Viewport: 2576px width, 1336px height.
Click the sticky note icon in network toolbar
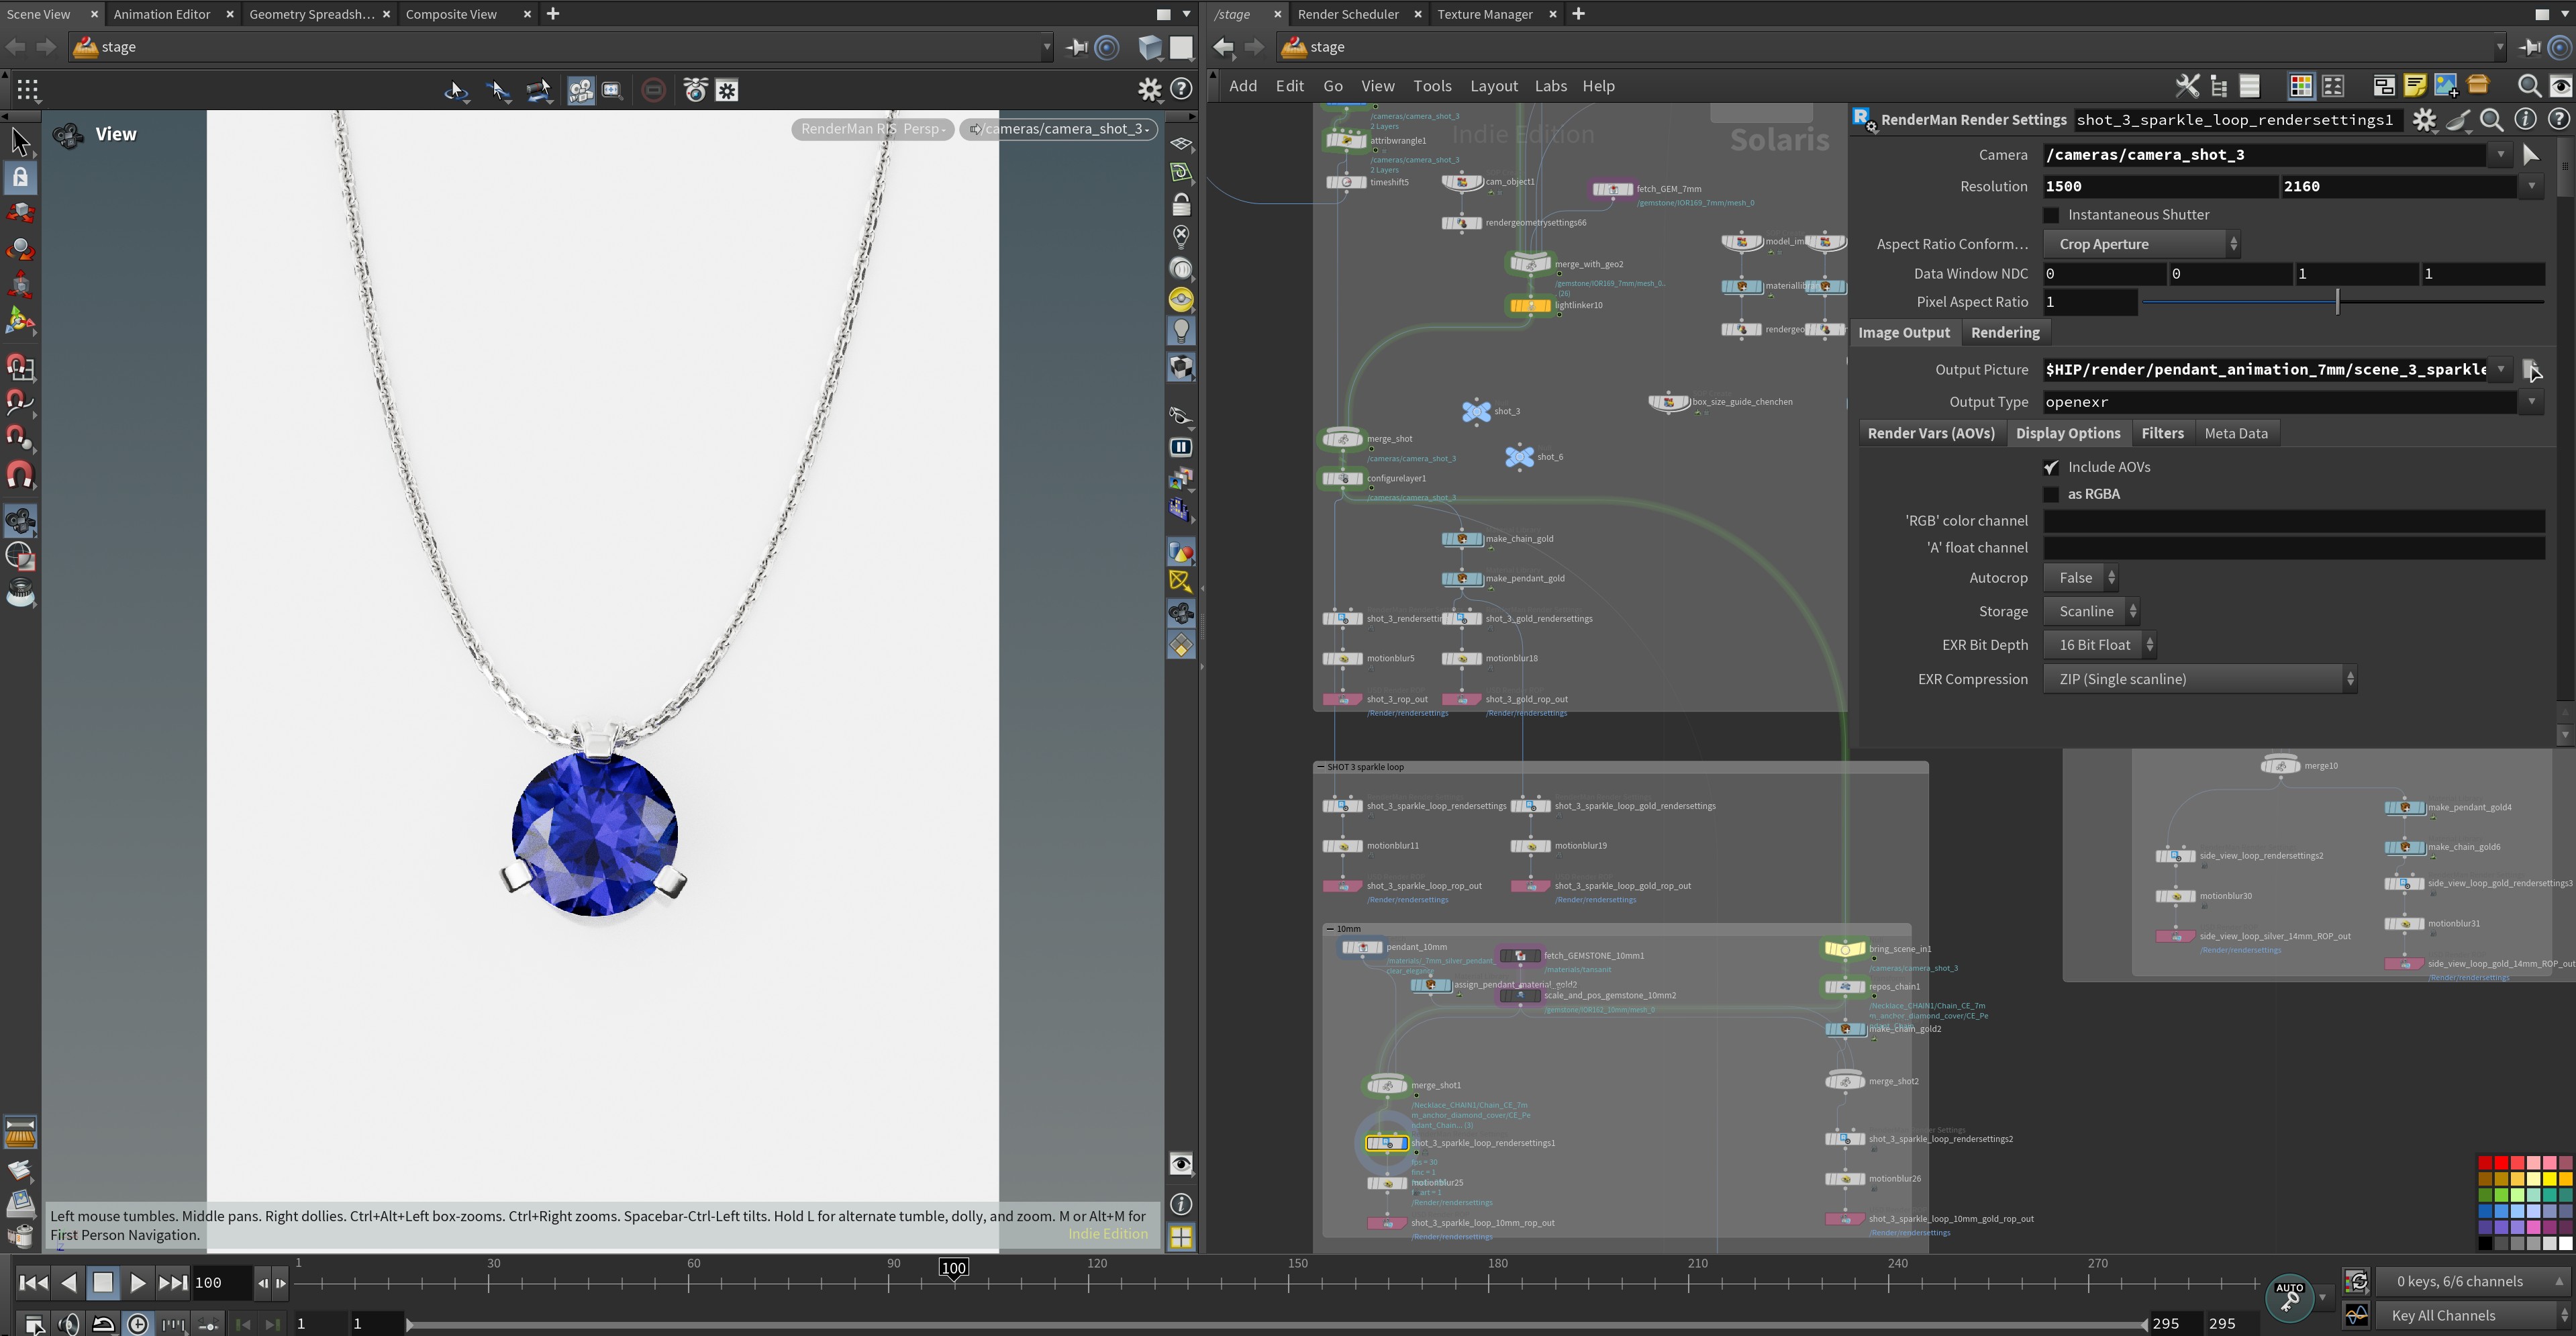[2415, 86]
